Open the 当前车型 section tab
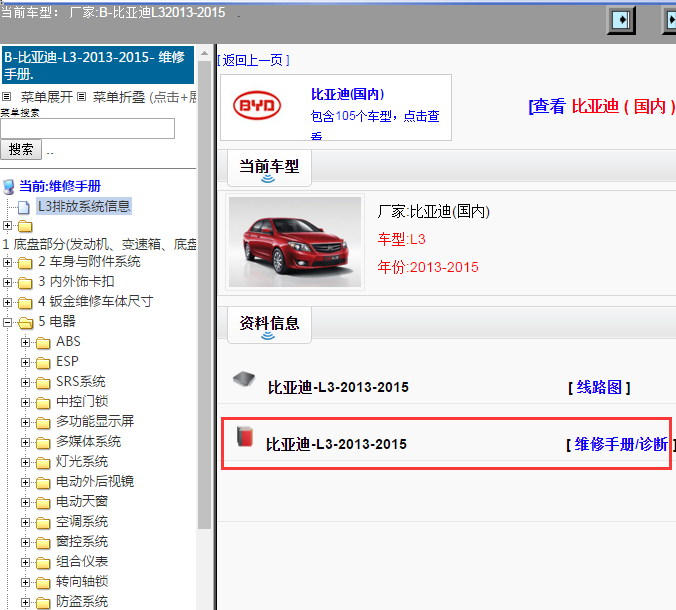Screen dimensions: 676x610 click(269, 168)
